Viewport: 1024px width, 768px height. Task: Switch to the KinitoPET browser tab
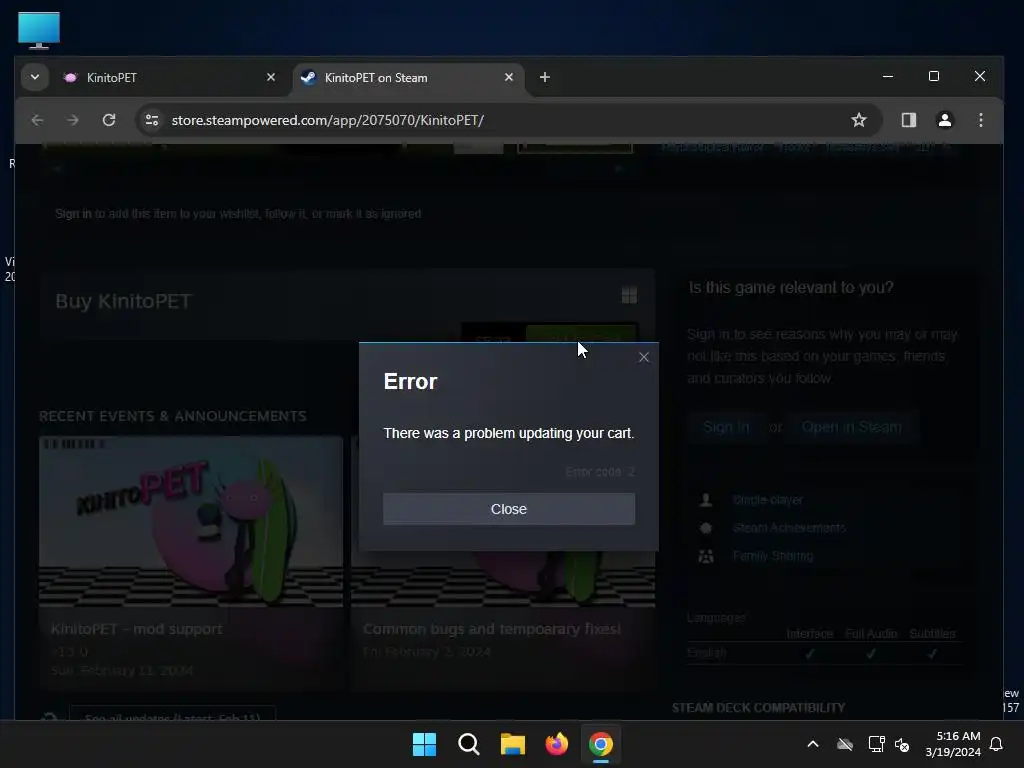click(x=170, y=78)
